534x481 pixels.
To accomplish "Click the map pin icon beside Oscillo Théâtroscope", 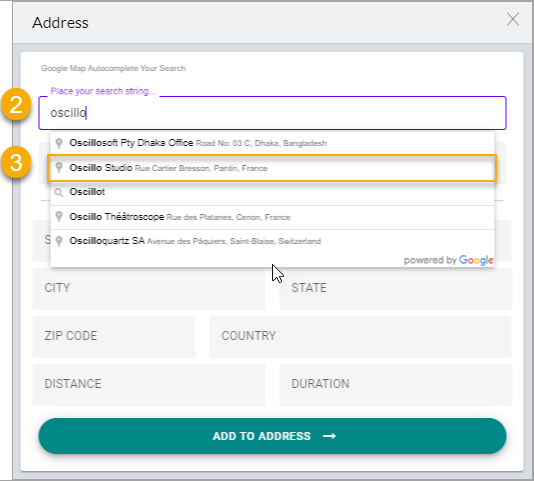I will tap(59, 217).
